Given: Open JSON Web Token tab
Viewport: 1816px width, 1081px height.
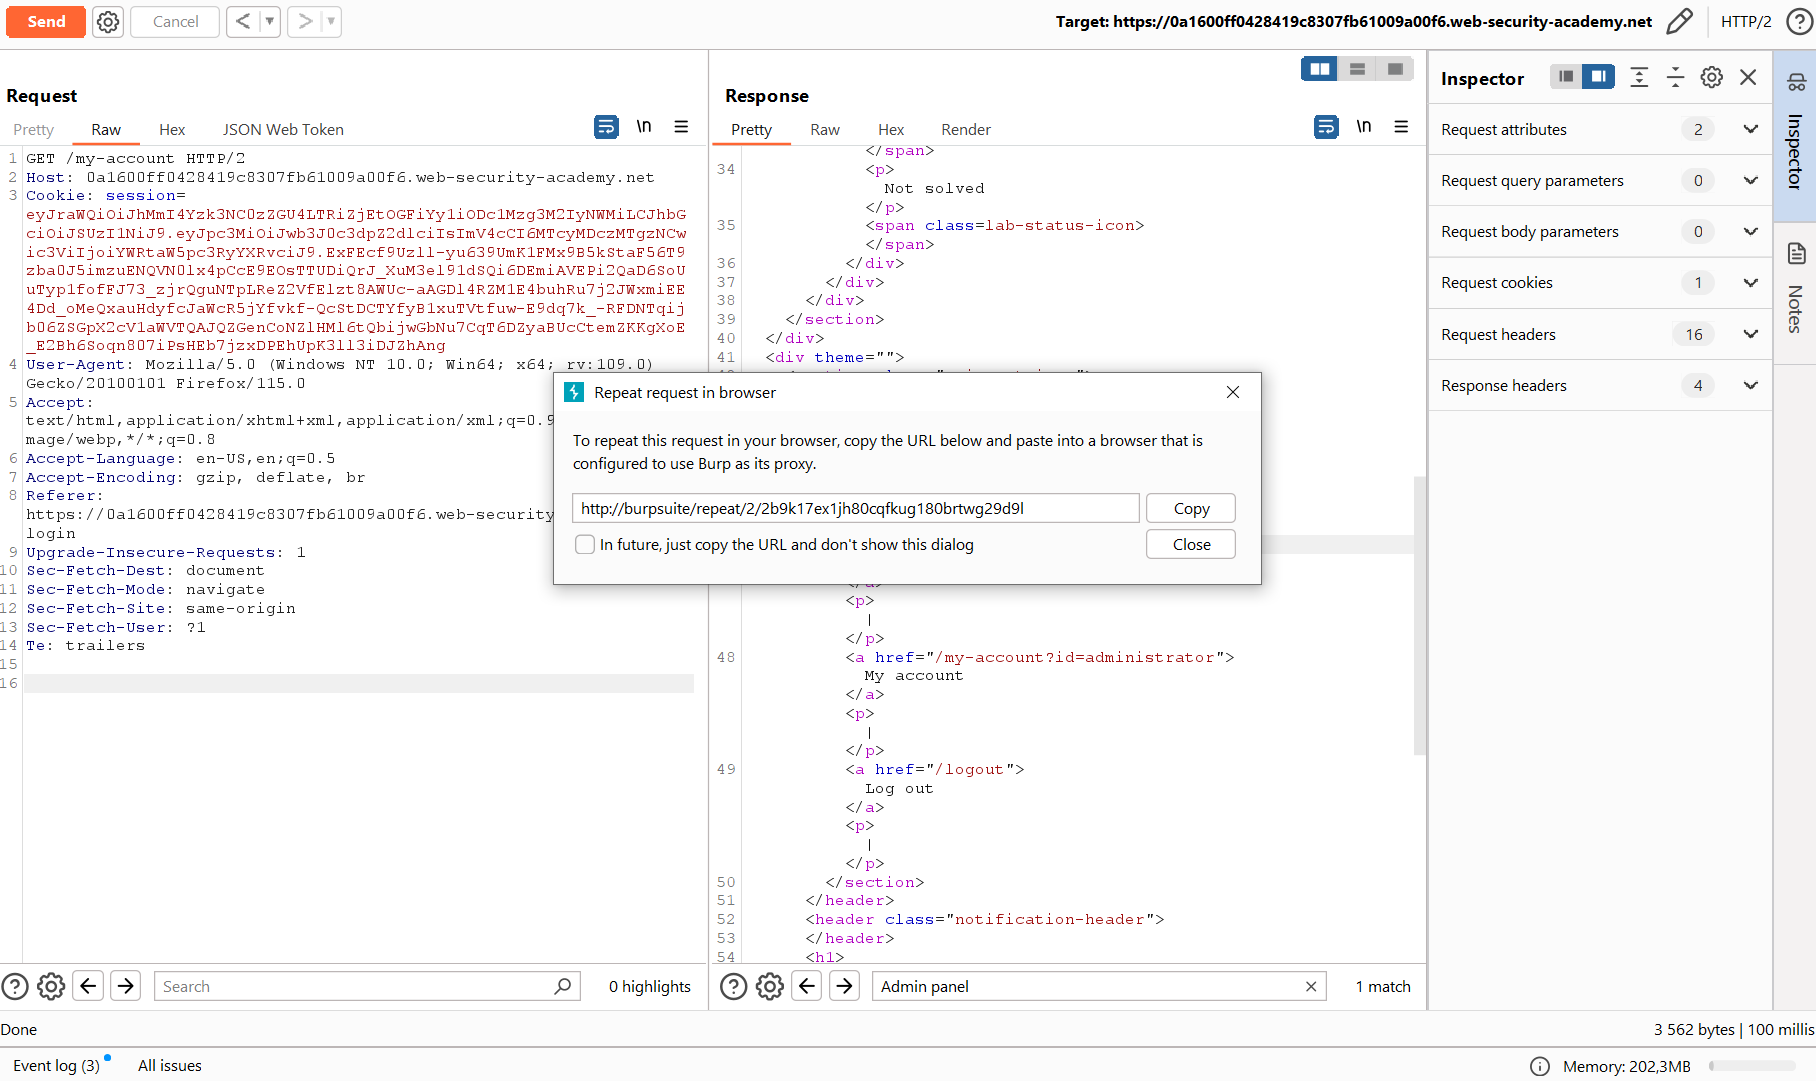Looking at the screenshot, I should 283,130.
